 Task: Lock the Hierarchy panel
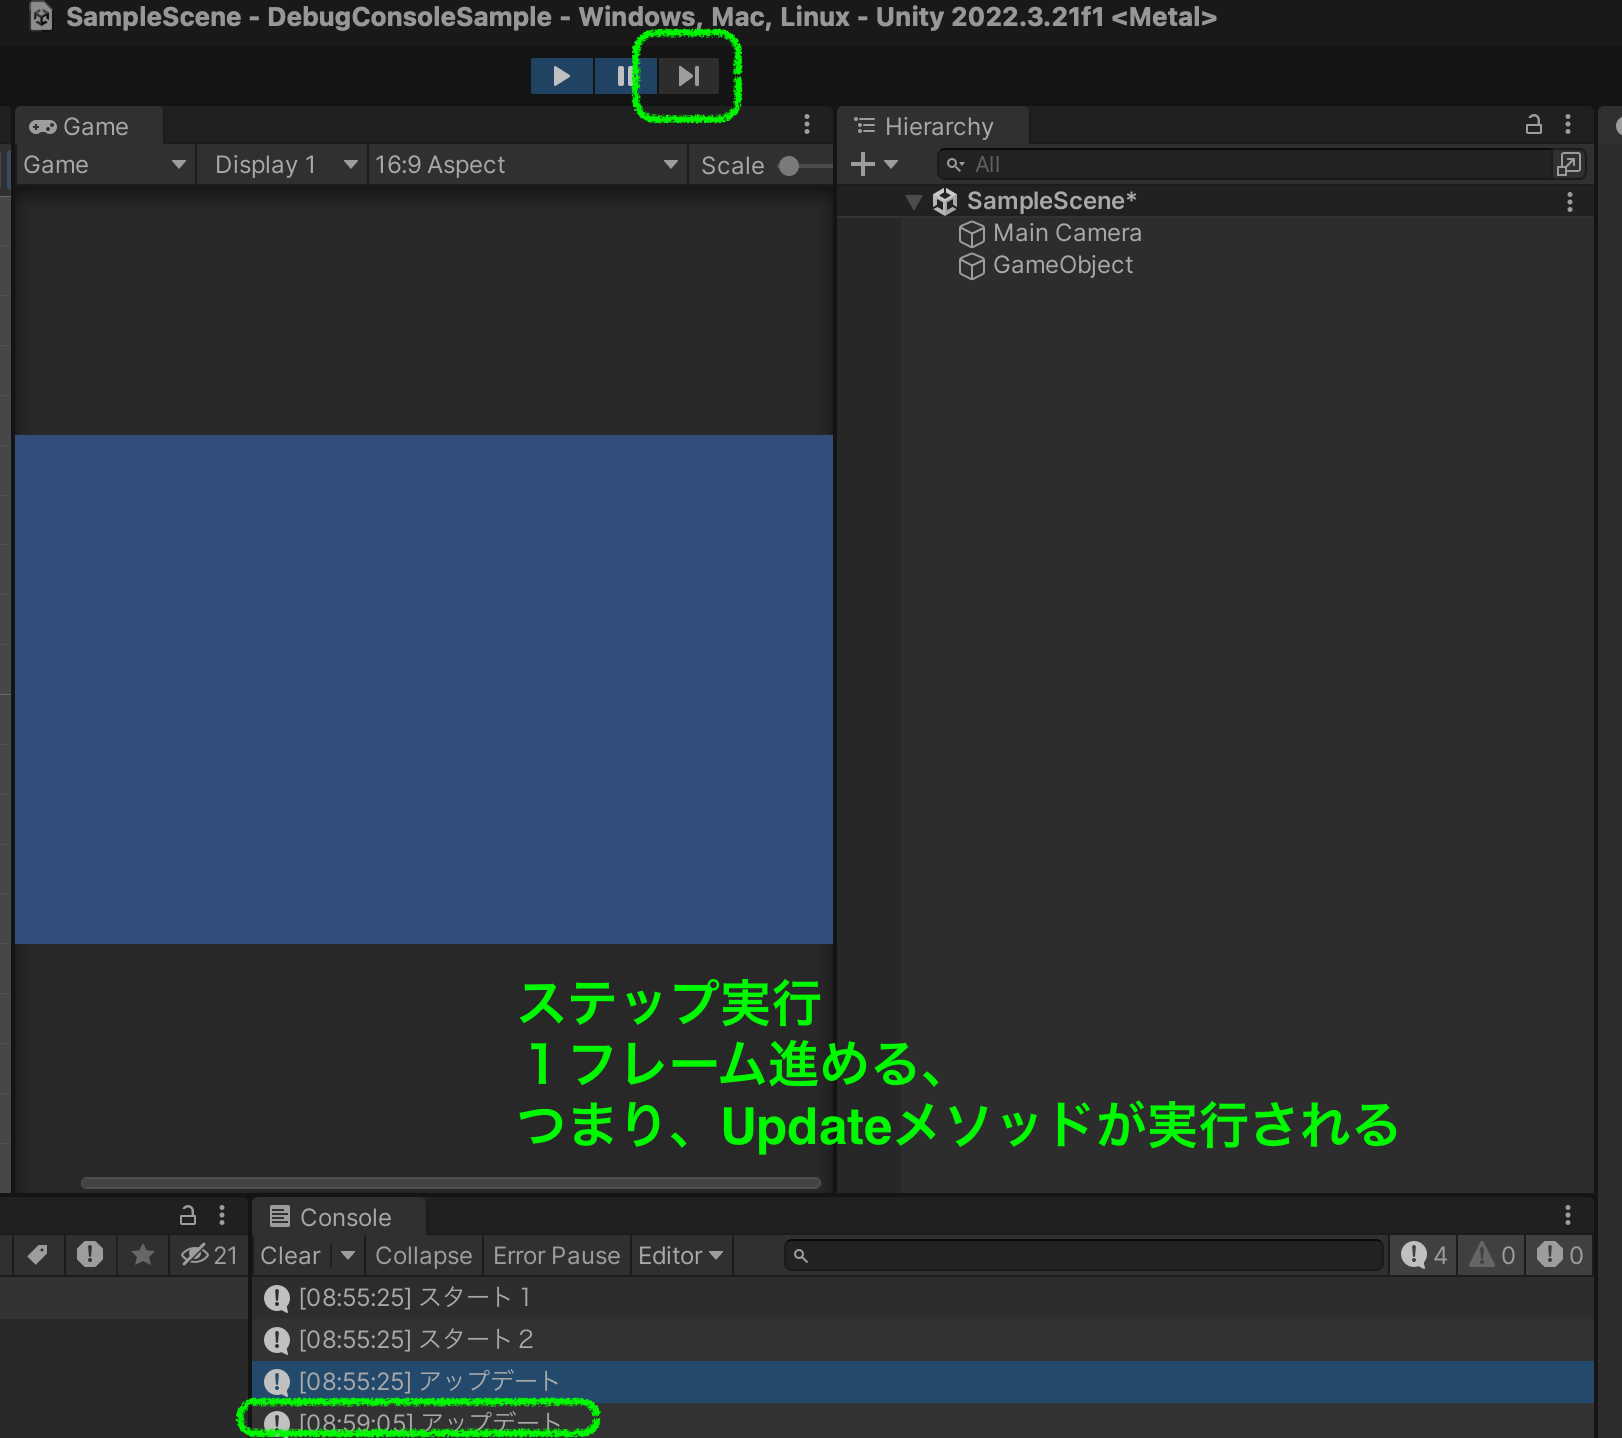(x=1533, y=125)
